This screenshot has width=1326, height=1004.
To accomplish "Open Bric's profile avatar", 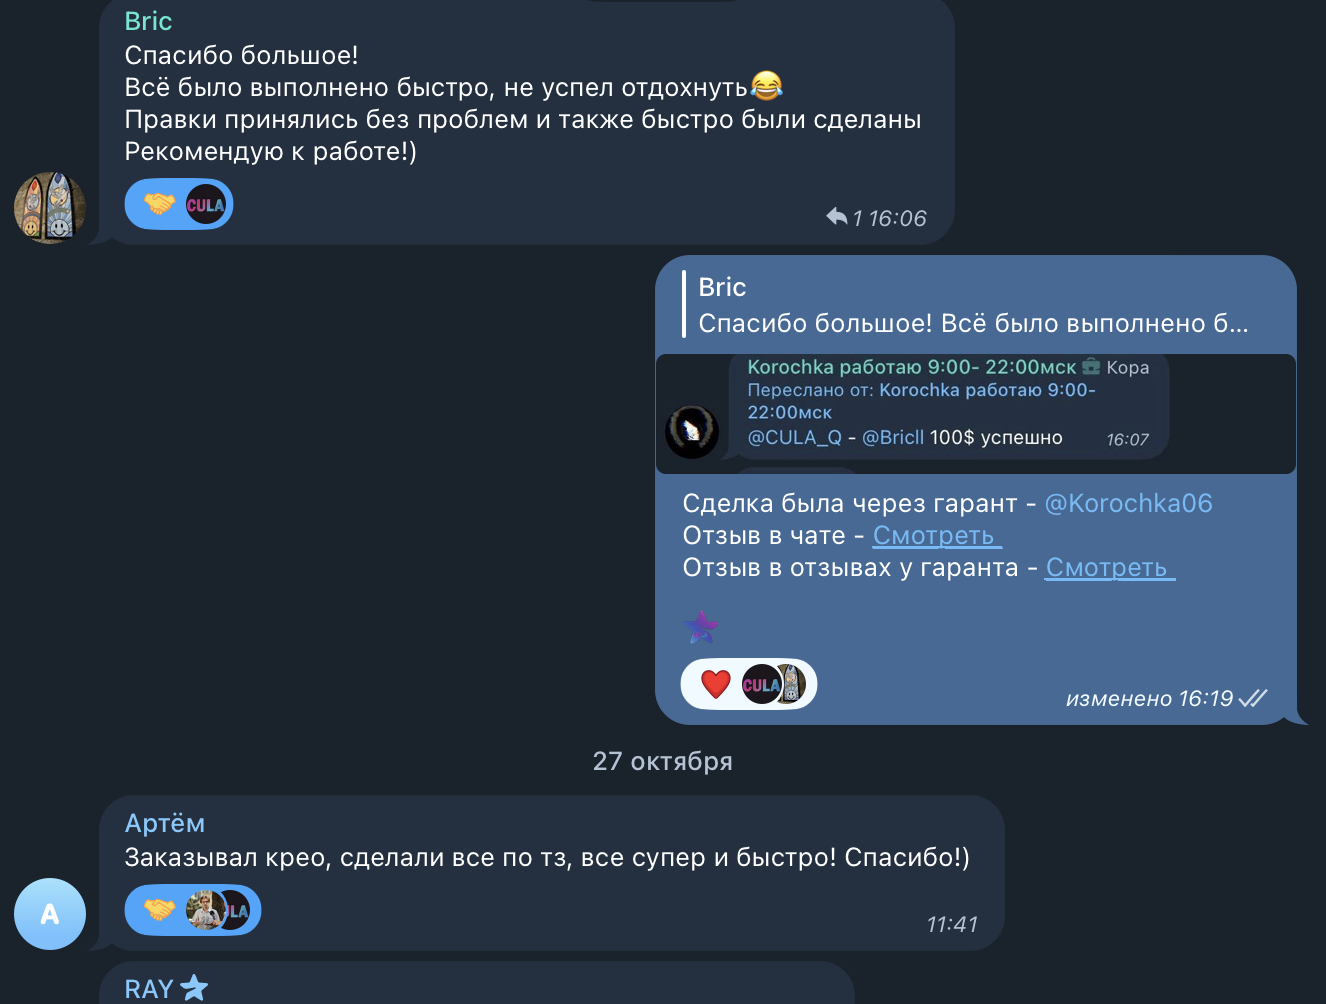I will tap(50, 208).
